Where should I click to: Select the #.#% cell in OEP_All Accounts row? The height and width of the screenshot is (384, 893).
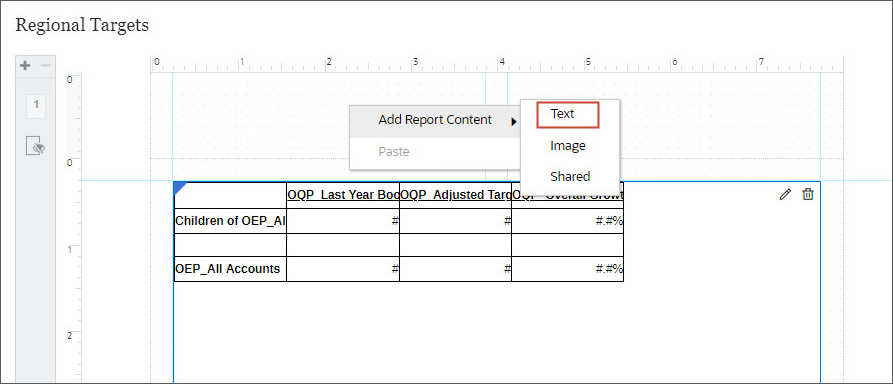click(568, 269)
